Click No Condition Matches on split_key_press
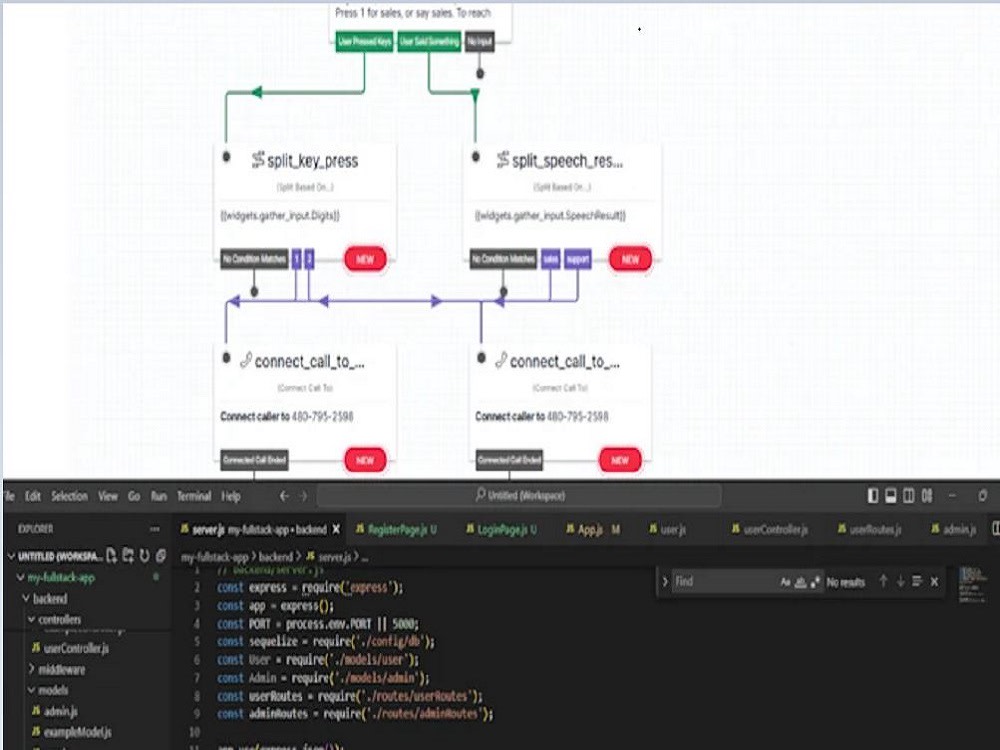This screenshot has width=1000, height=750. [254, 259]
